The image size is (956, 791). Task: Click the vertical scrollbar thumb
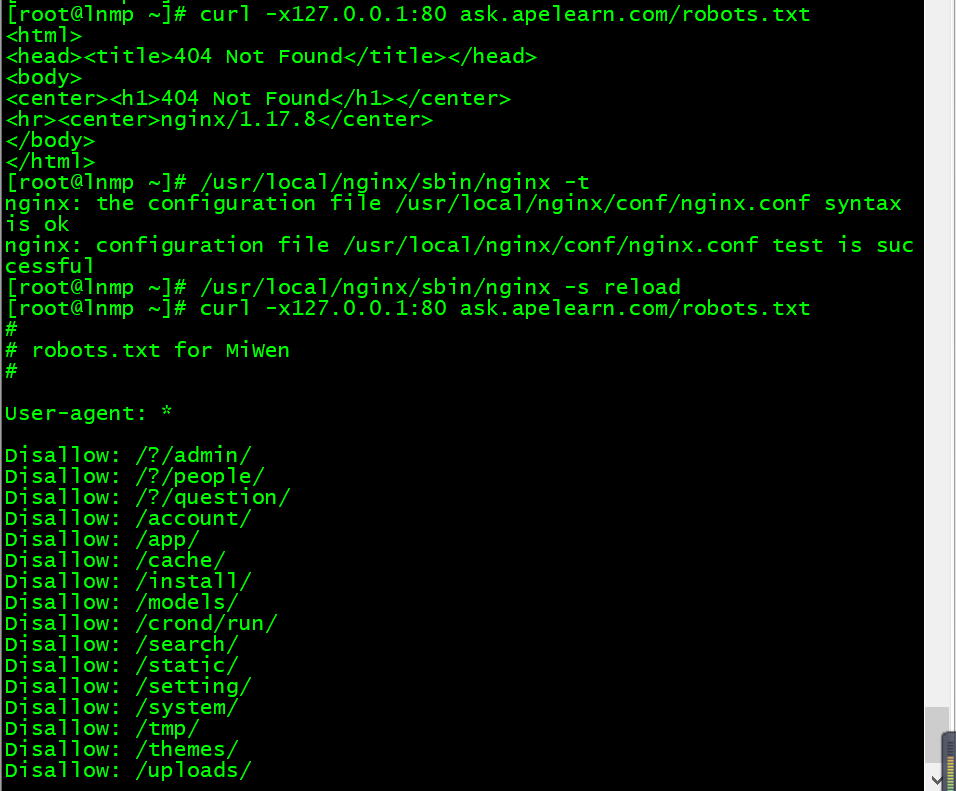[x=936, y=735]
